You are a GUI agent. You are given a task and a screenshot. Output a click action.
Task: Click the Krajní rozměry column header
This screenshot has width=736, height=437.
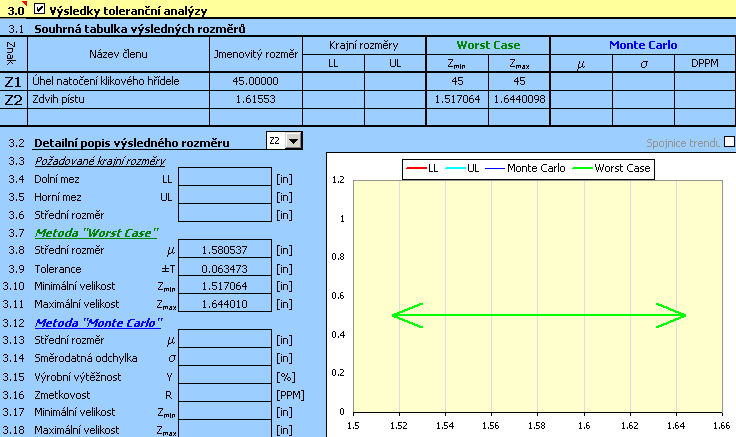tap(364, 45)
